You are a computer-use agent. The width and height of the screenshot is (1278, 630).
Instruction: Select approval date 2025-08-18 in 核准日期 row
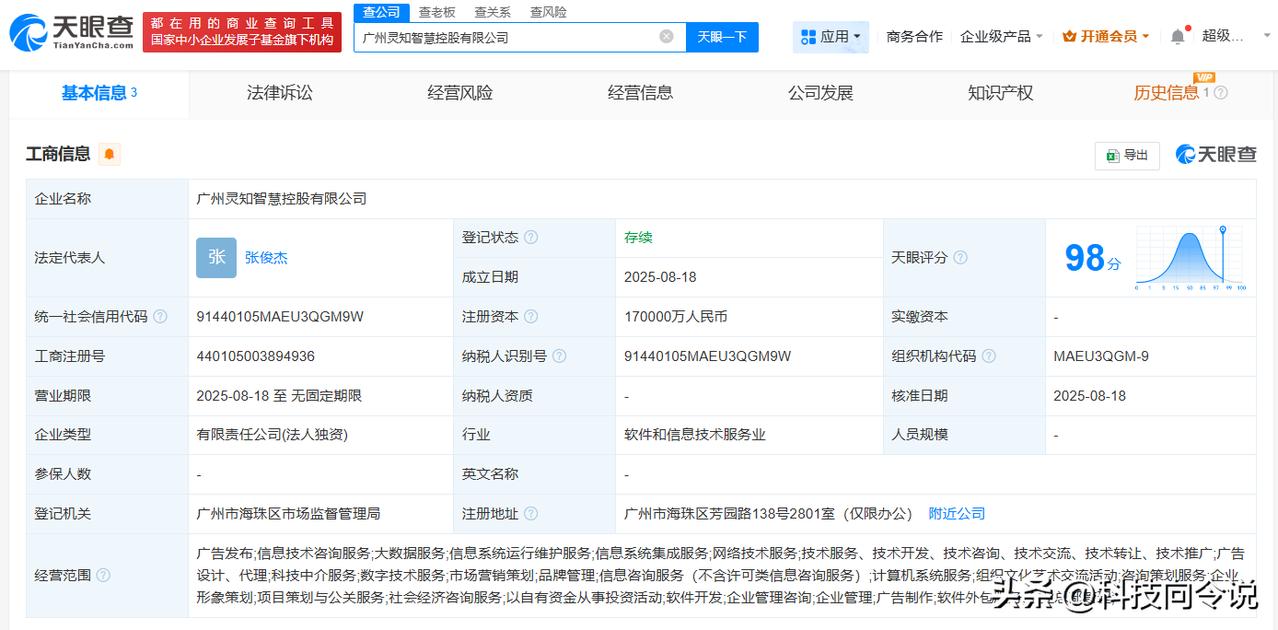coord(1090,396)
